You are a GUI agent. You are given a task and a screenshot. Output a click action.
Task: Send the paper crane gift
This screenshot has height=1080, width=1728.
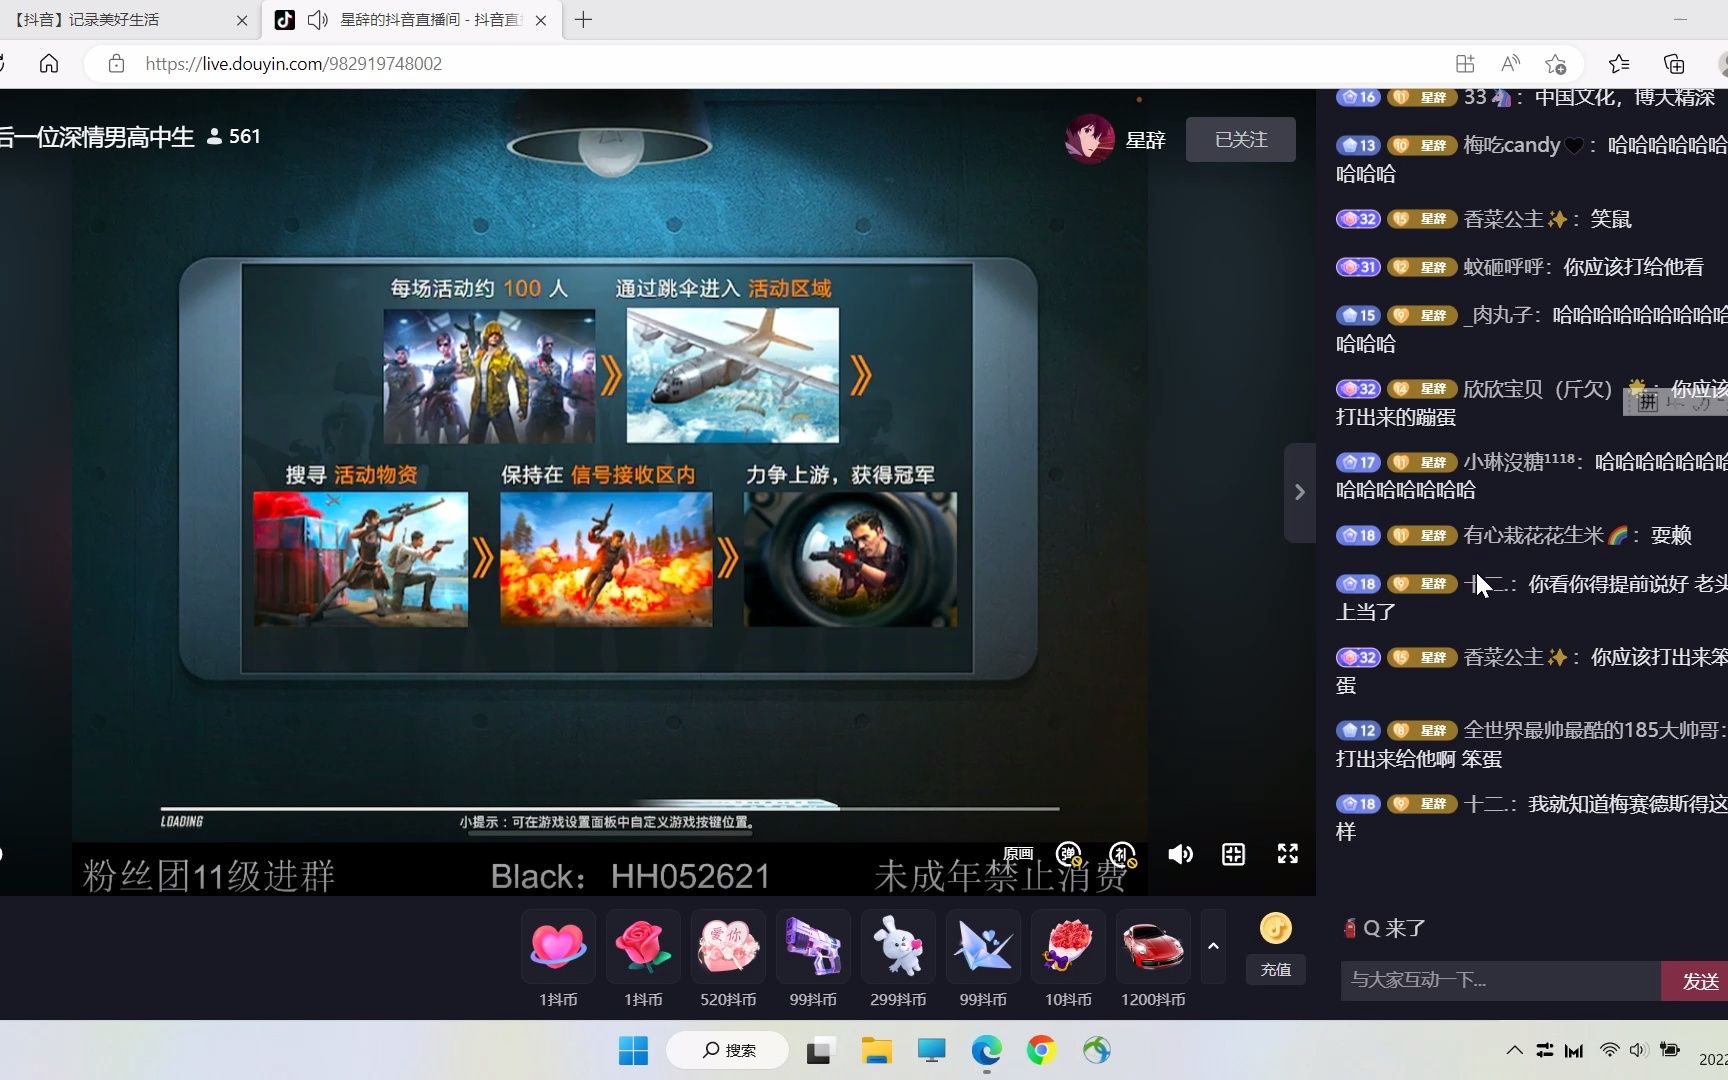[983, 946]
